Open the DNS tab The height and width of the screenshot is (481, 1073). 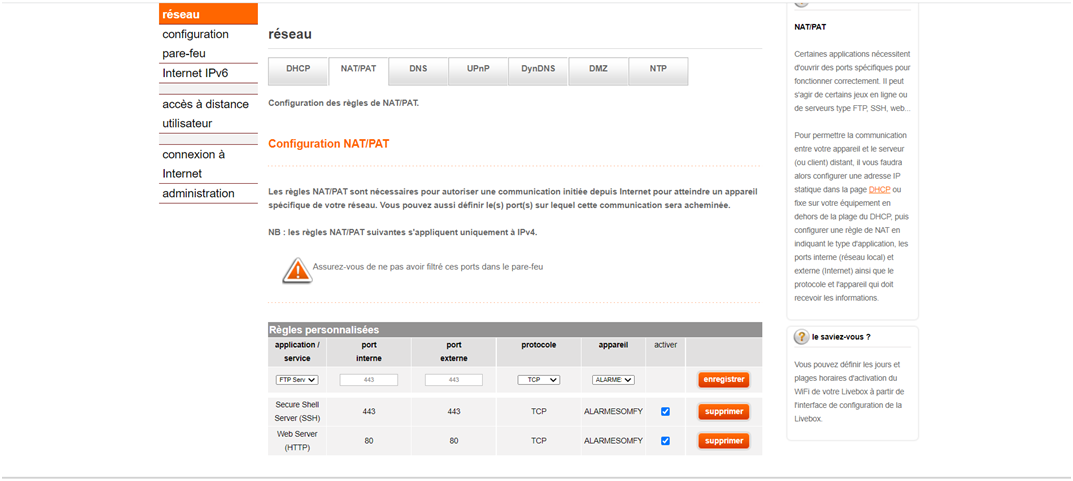pyautogui.click(x=418, y=69)
